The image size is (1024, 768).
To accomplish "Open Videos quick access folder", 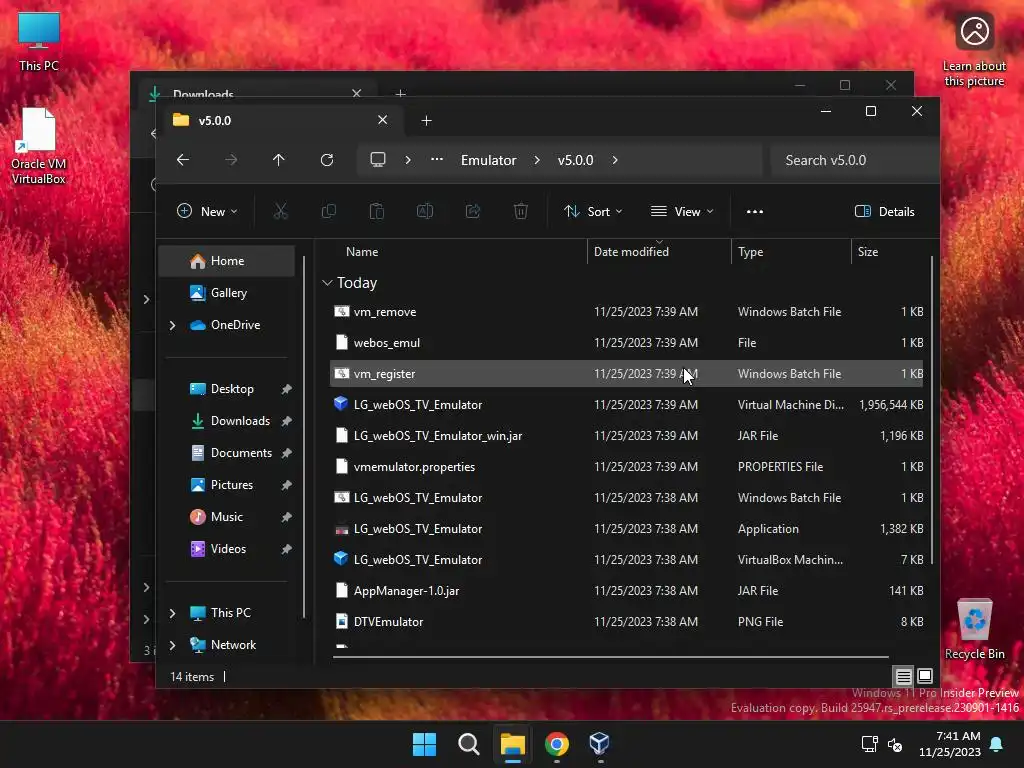I will 227,549.
